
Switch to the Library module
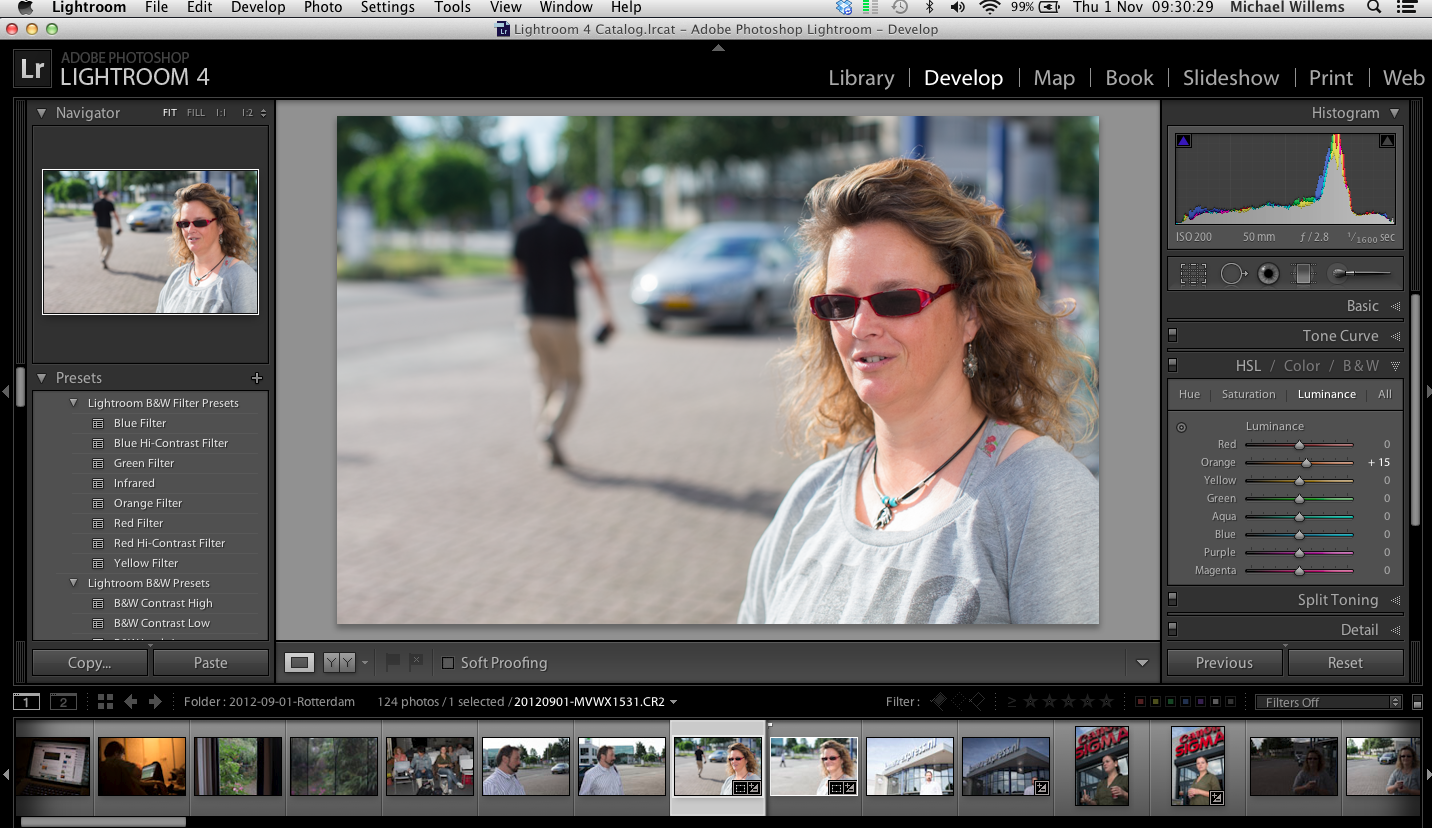click(860, 78)
